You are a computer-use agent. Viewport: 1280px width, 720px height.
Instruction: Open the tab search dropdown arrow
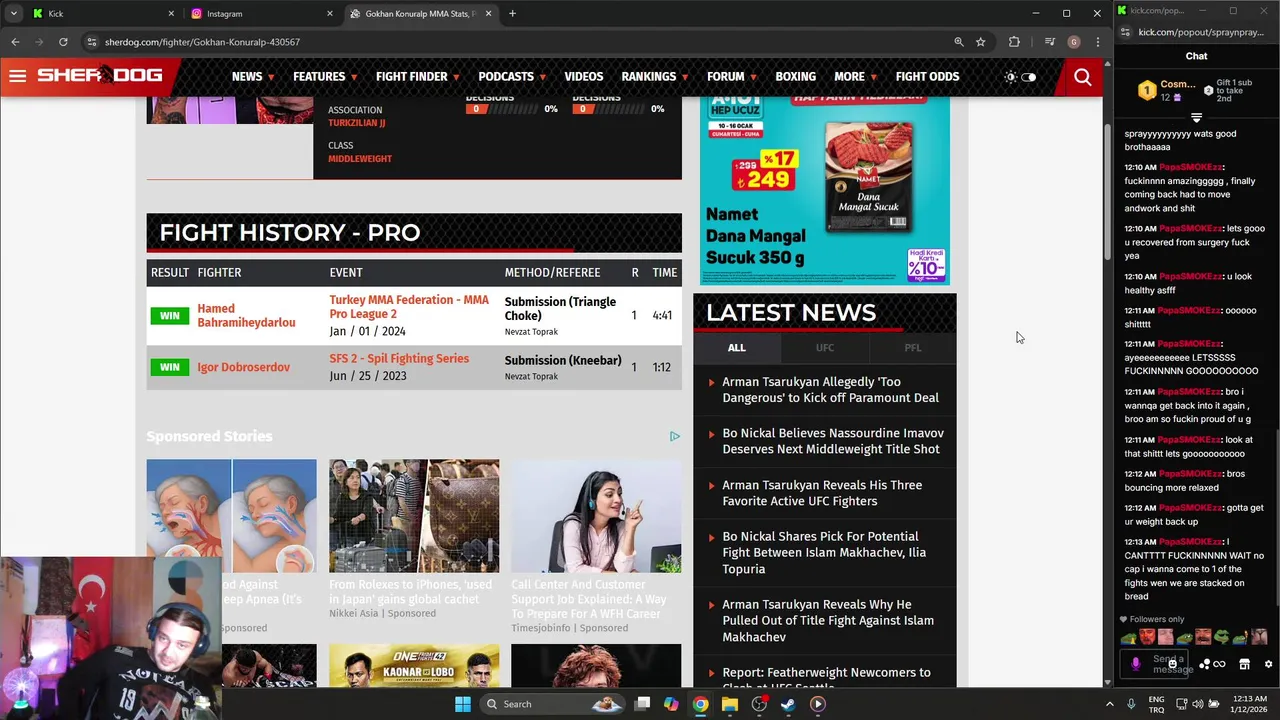pyautogui.click(x=13, y=14)
